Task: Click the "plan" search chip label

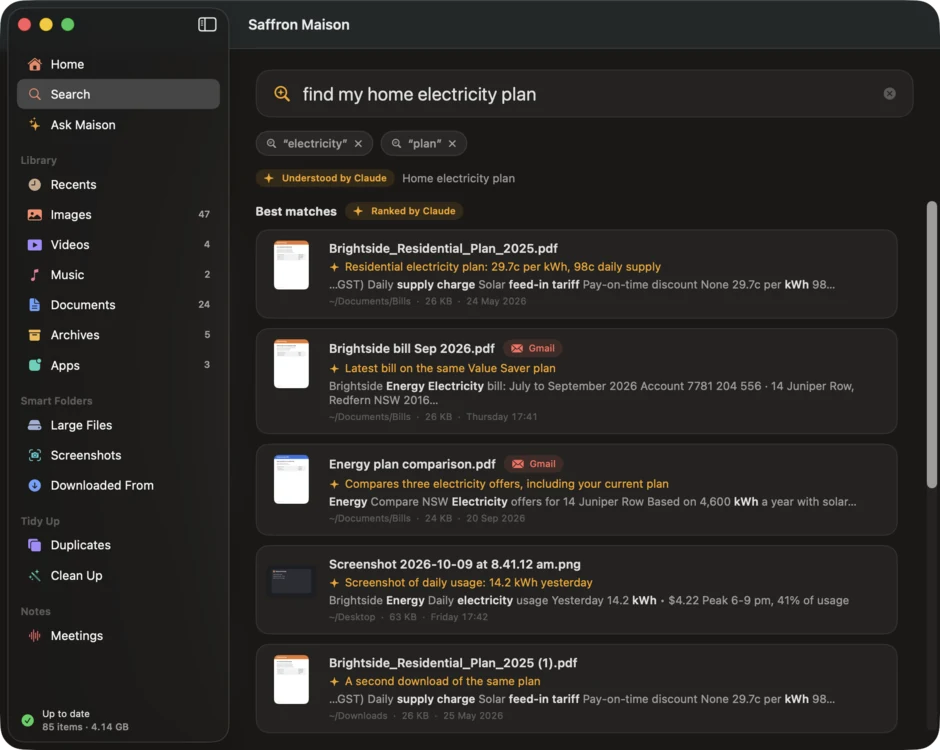Action: click(424, 143)
